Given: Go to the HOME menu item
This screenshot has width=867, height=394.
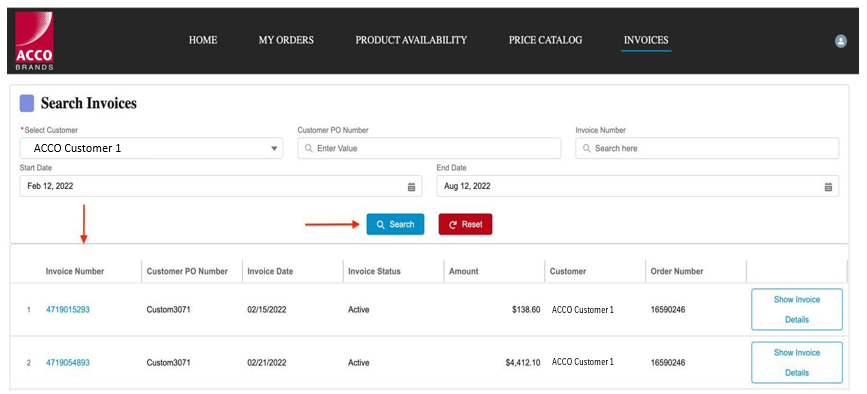Looking at the screenshot, I should pos(203,40).
